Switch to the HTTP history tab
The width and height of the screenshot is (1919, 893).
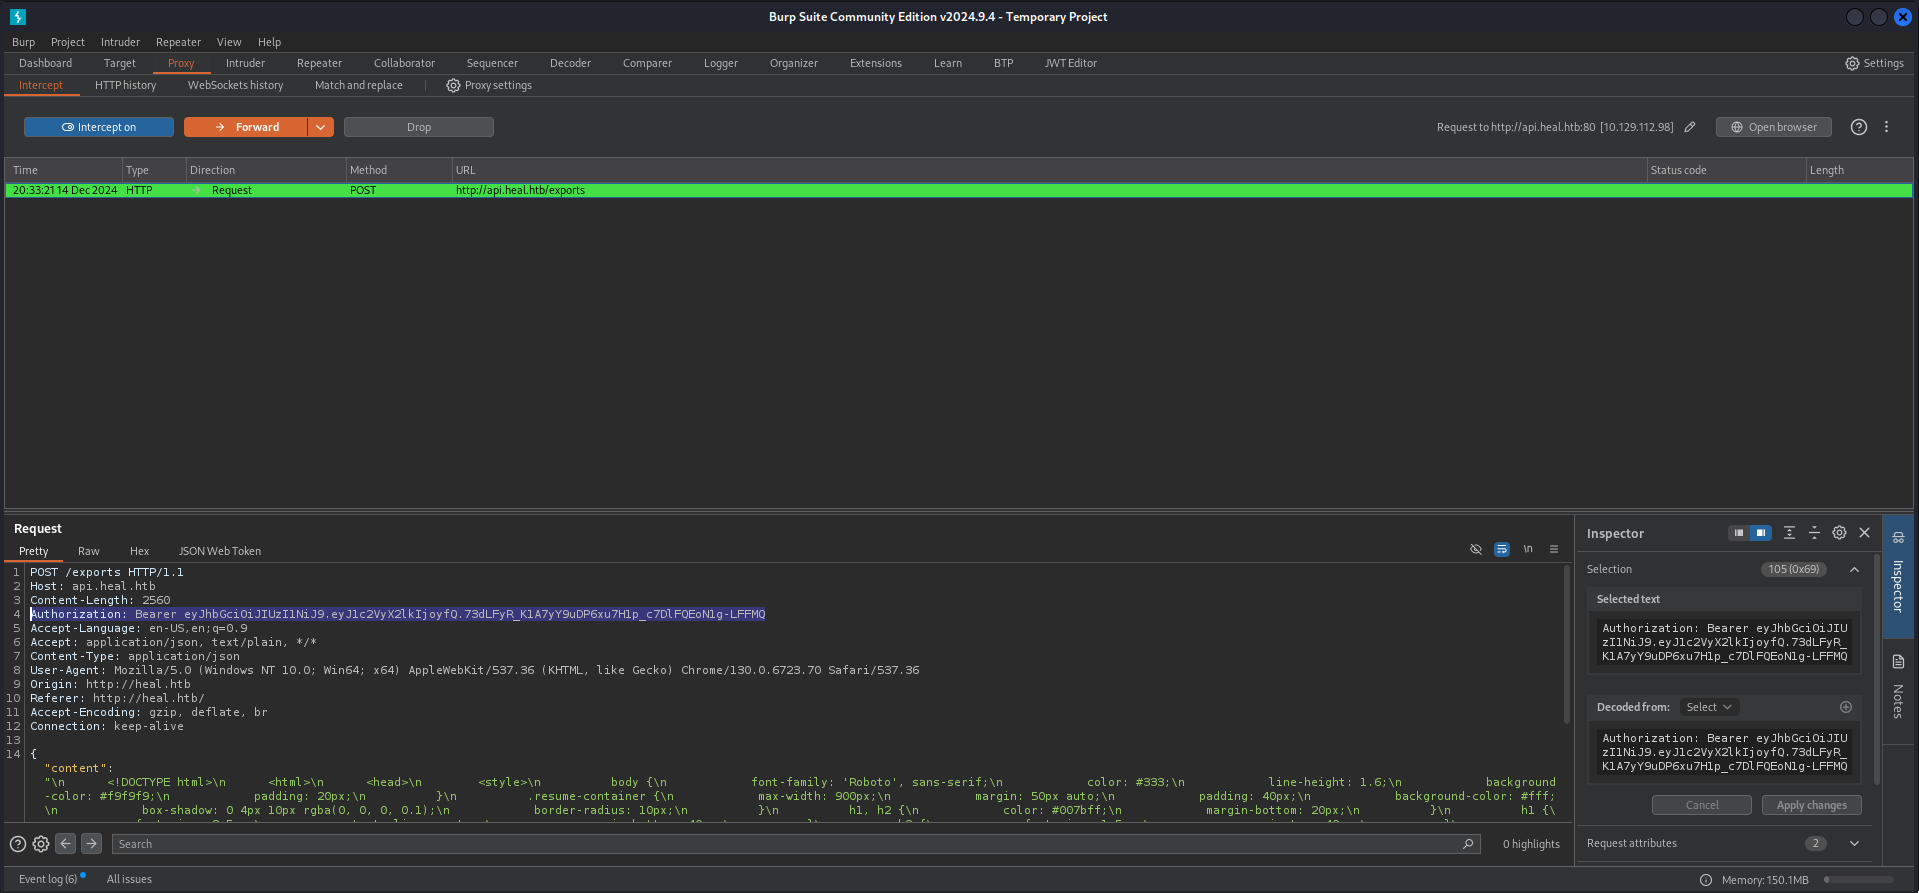[125, 86]
